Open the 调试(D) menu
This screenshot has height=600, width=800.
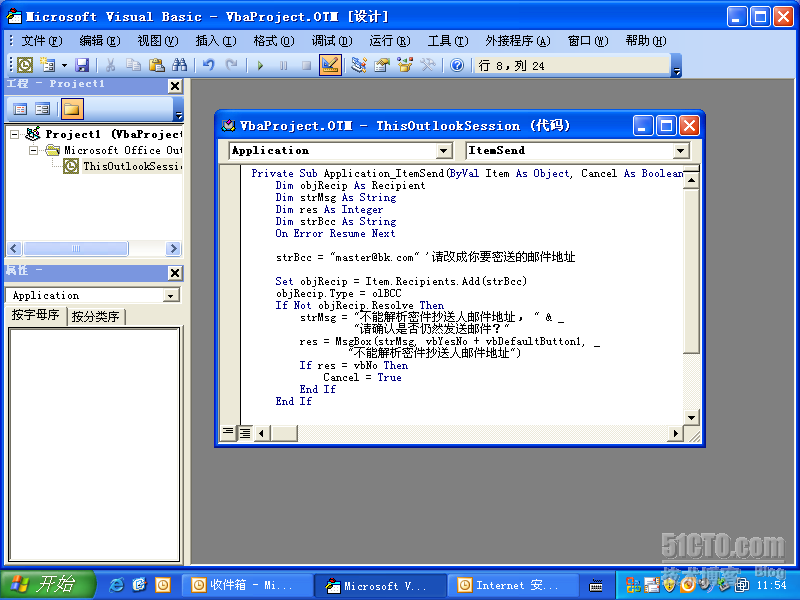point(332,41)
